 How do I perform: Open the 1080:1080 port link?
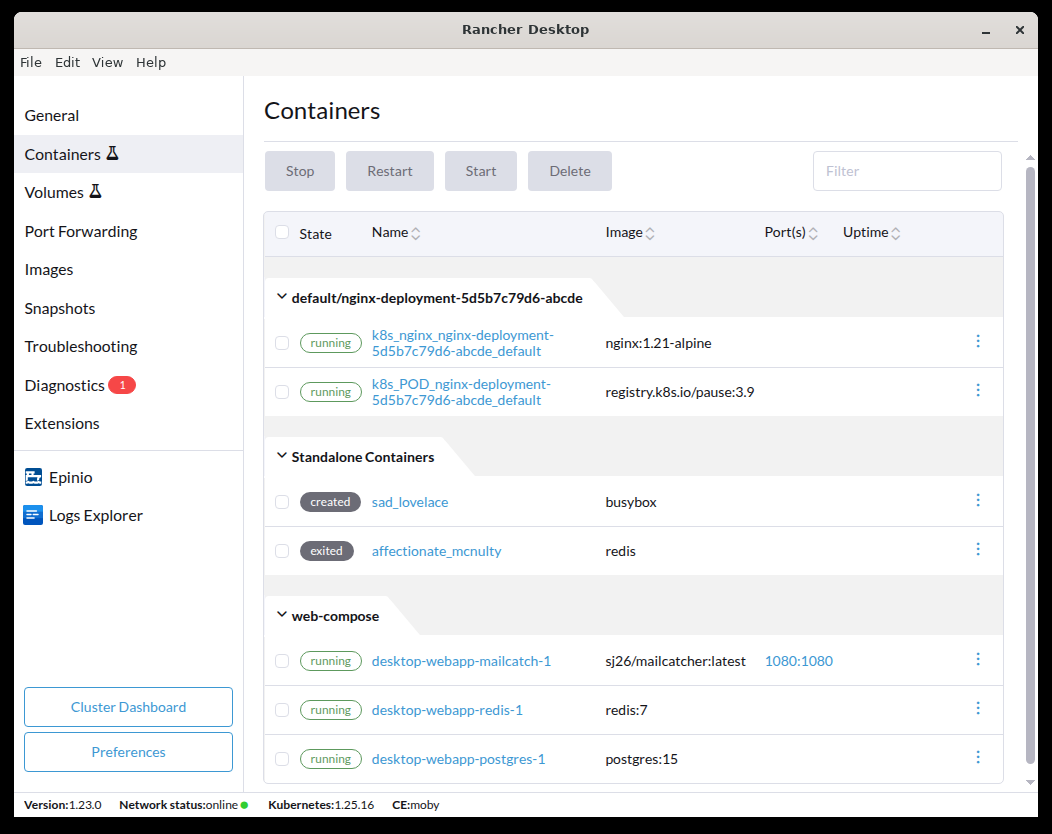[798, 661]
